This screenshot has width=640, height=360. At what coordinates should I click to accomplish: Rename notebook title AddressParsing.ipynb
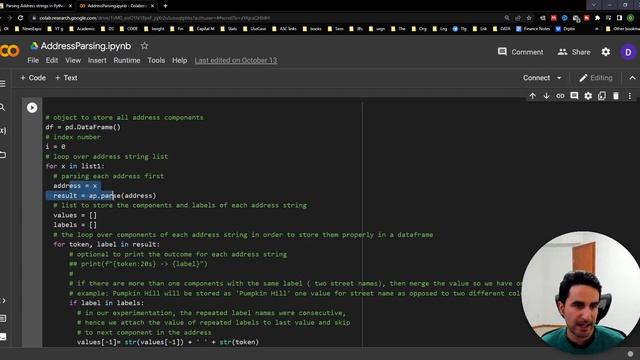pyautogui.click(x=86, y=46)
